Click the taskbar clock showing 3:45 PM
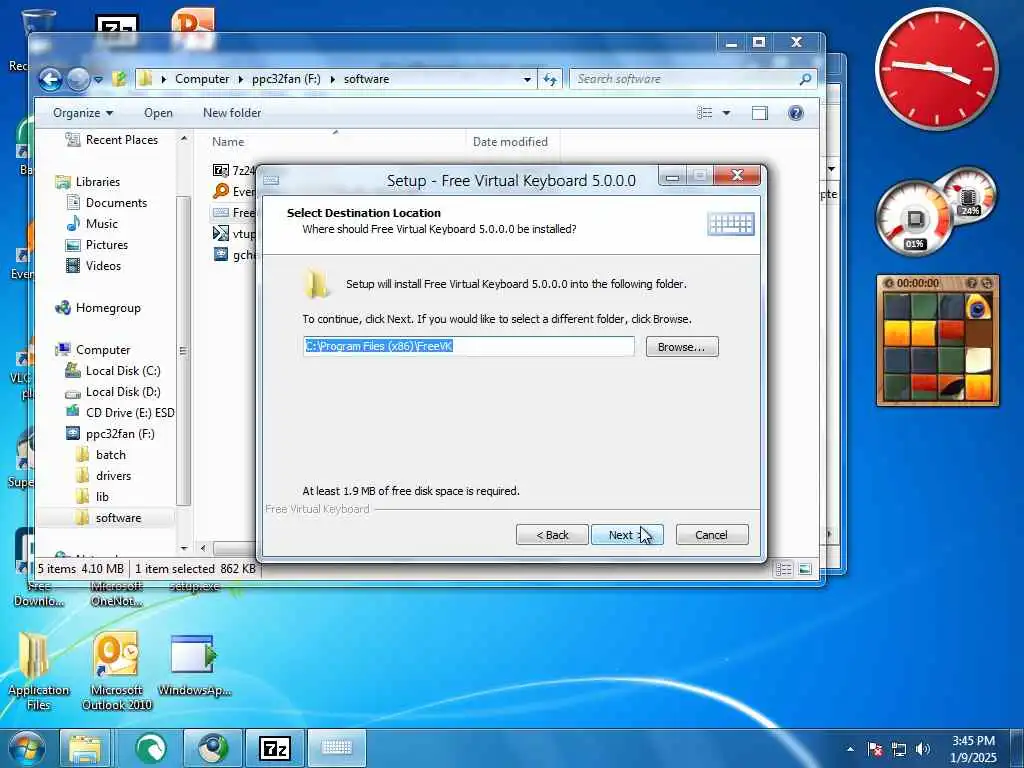The height and width of the screenshot is (768, 1024). pos(973,749)
